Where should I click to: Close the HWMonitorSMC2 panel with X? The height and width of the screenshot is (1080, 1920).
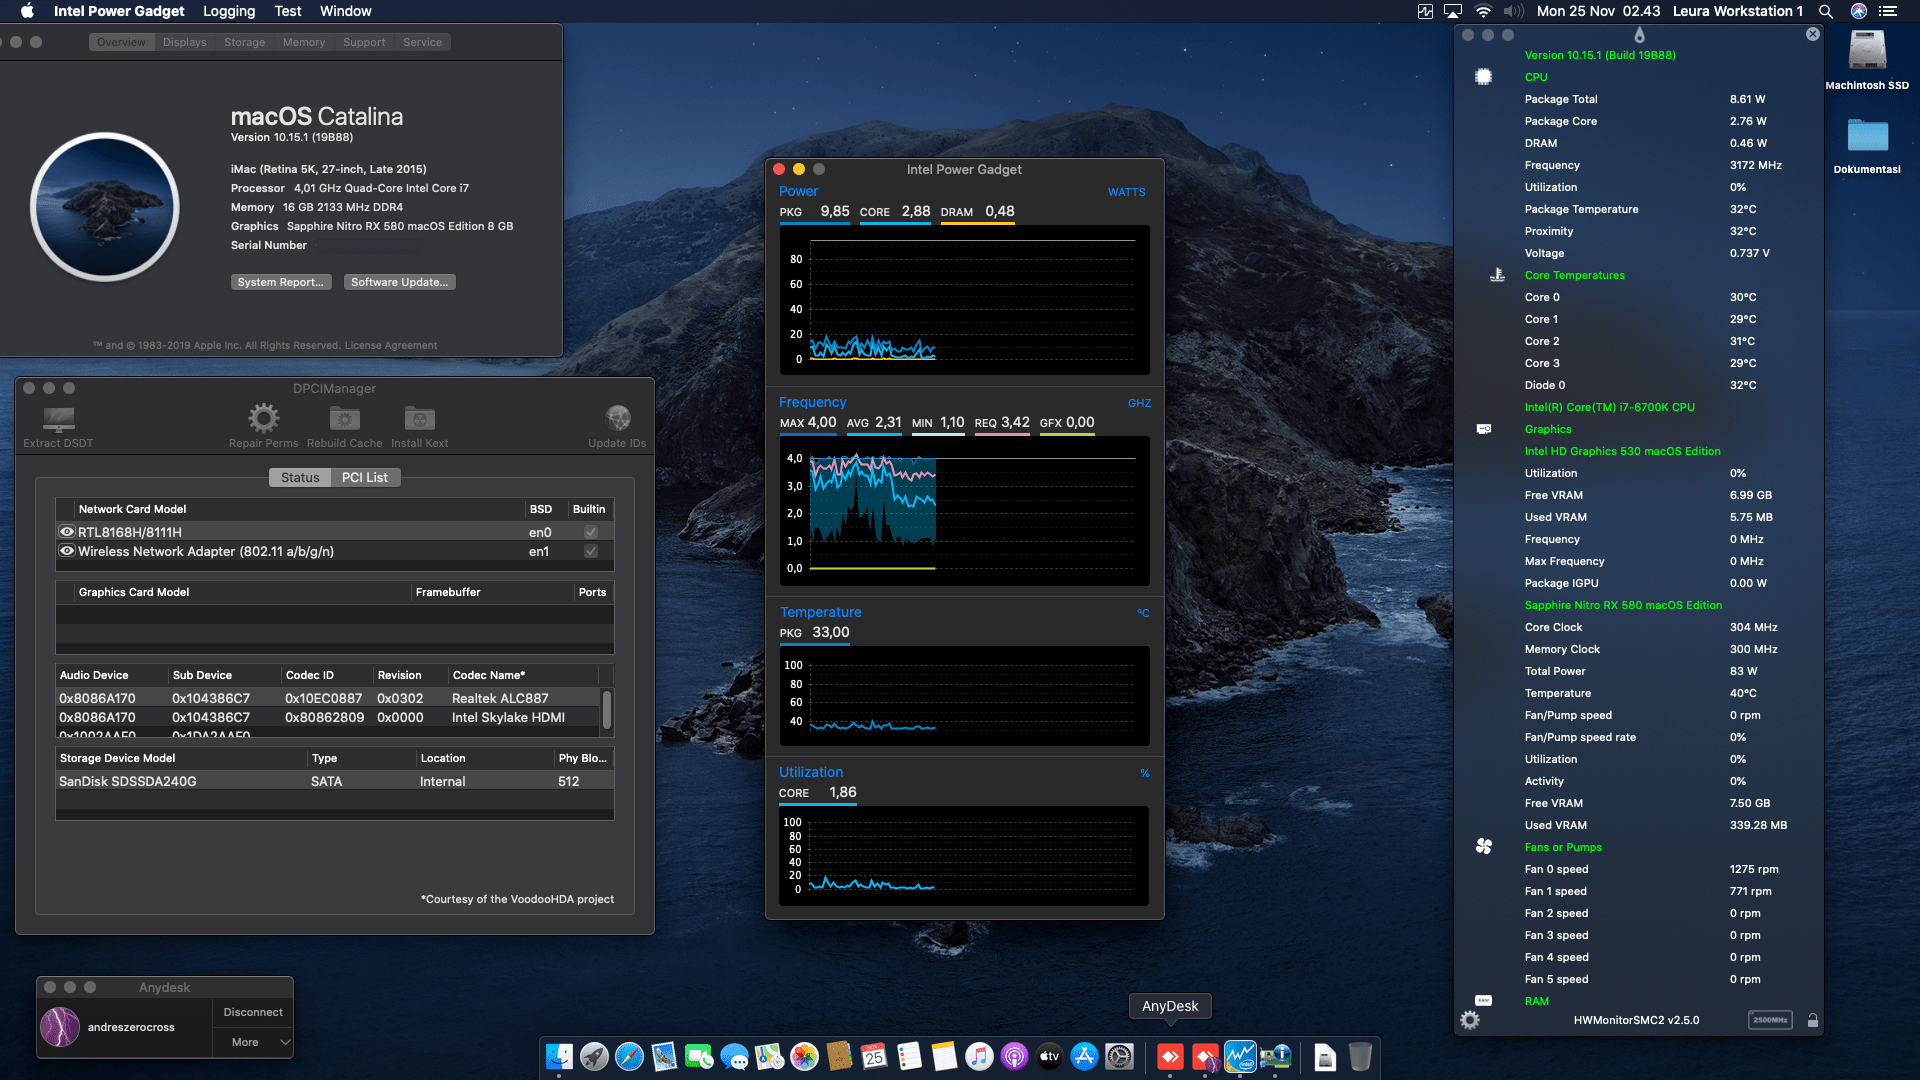click(x=1813, y=34)
